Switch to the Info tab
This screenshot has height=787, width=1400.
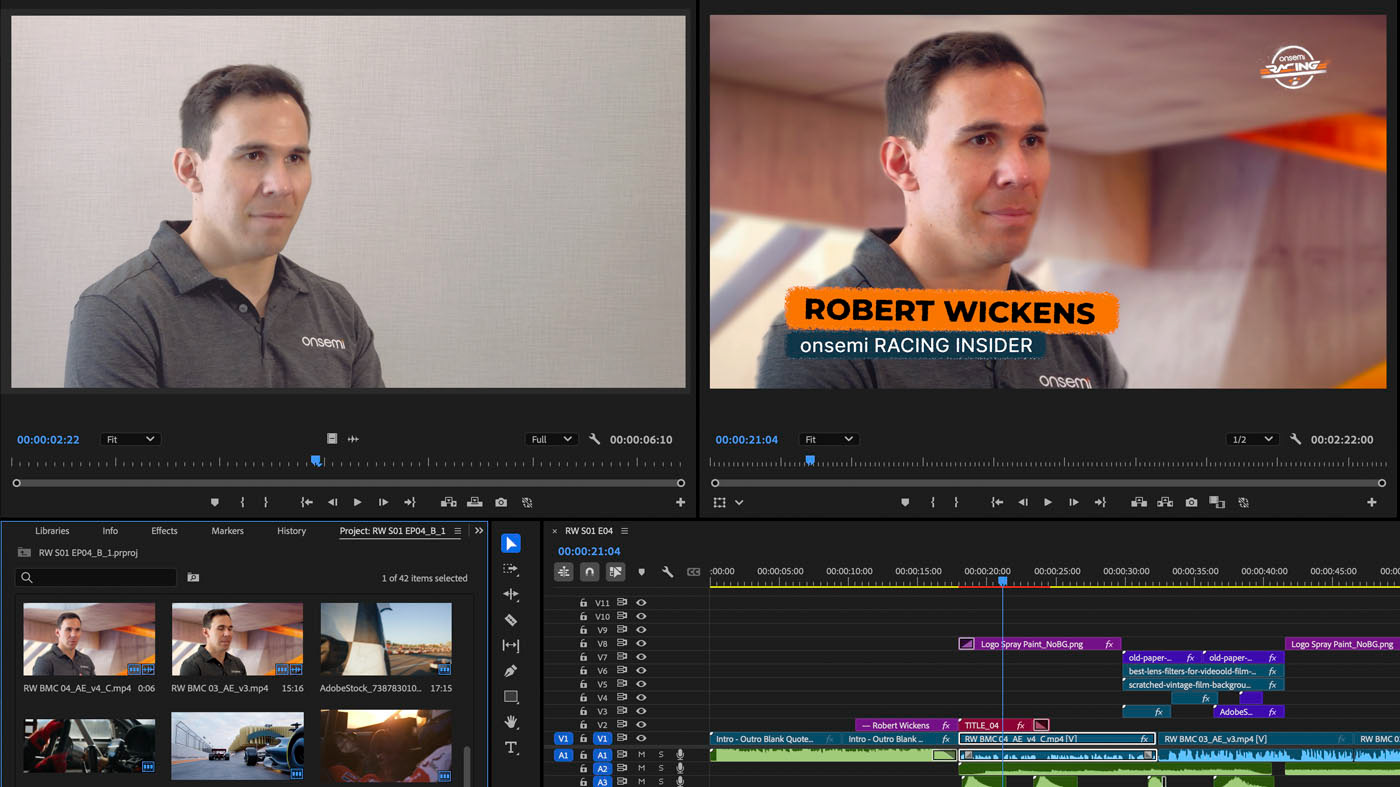(x=110, y=531)
